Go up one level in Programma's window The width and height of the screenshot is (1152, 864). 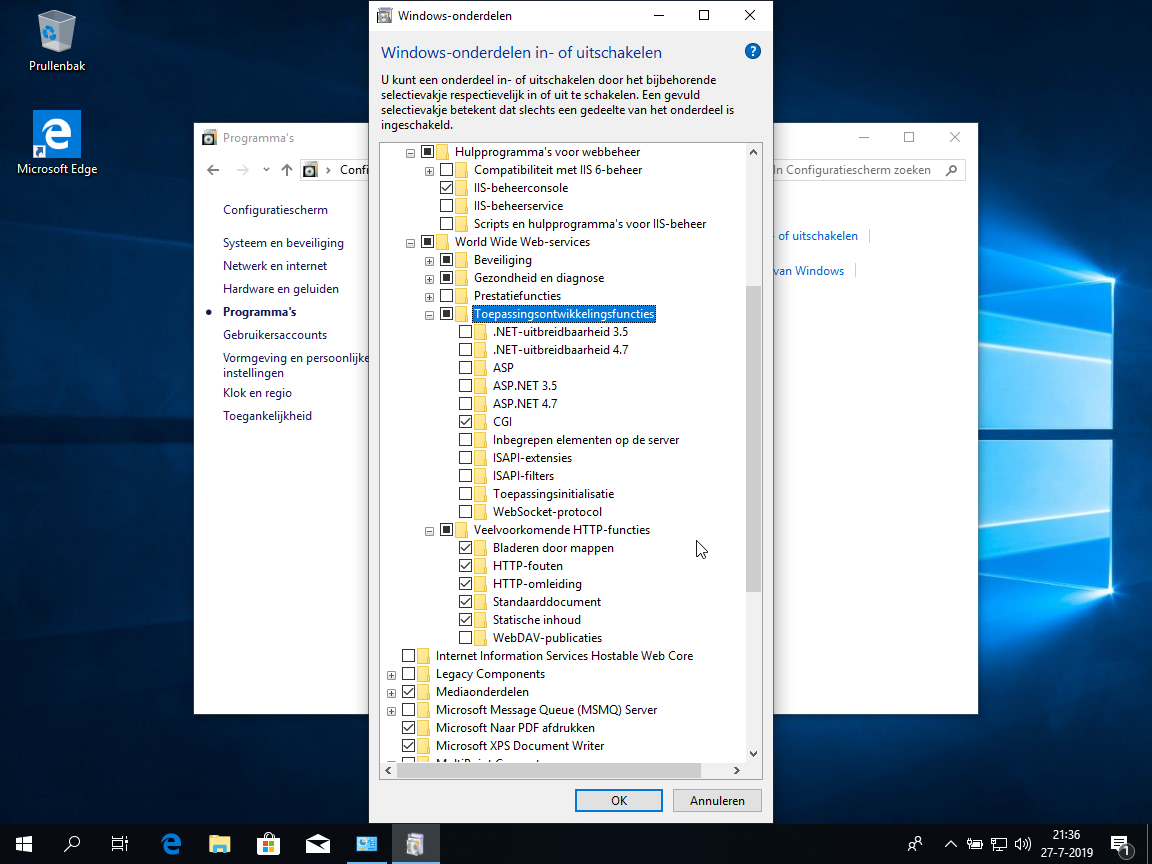(x=287, y=170)
